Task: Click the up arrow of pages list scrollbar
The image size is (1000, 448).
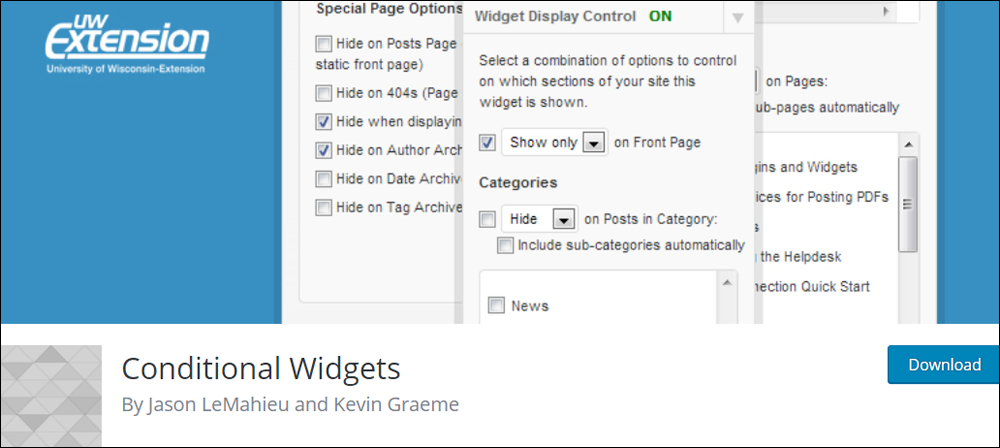Action: point(908,144)
